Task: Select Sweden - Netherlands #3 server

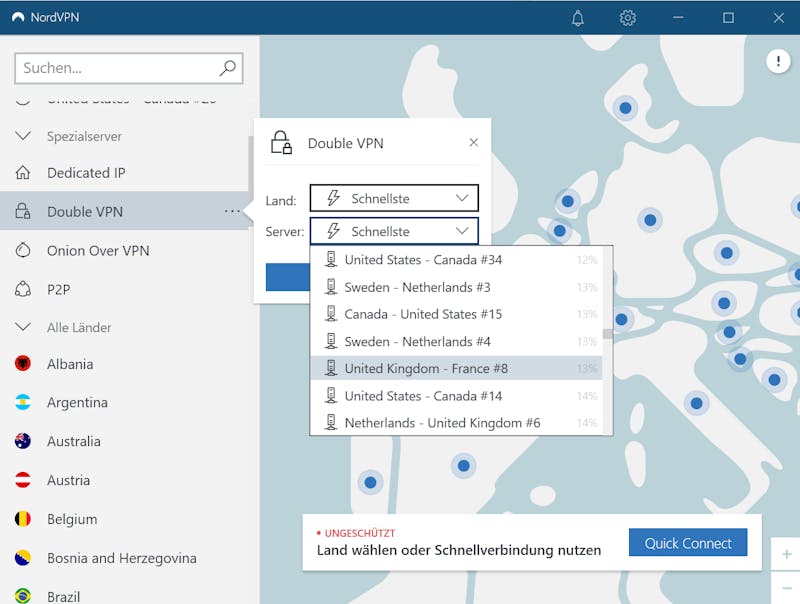Action: (x=456, y=287)
